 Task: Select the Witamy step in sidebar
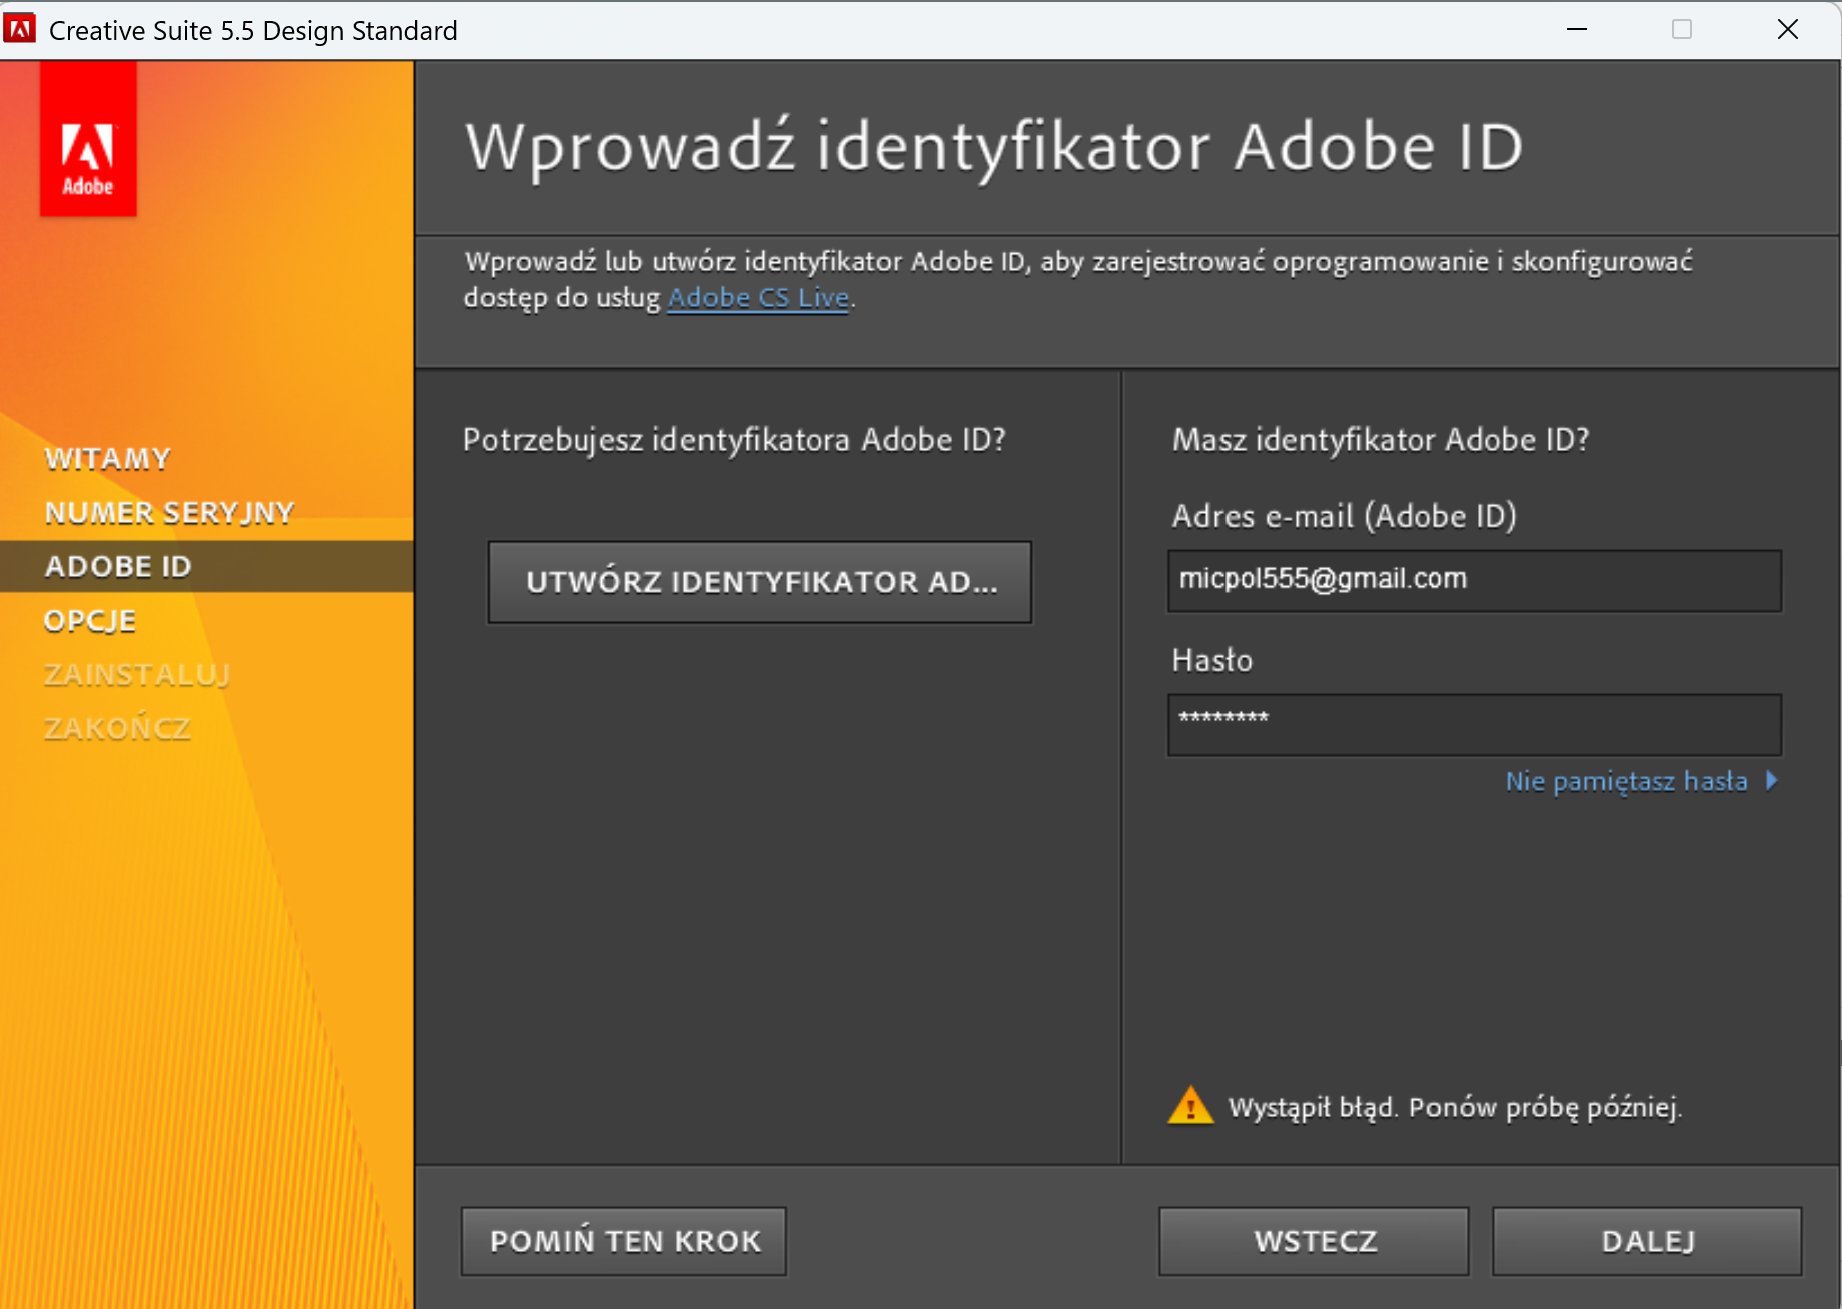[108, 459]
